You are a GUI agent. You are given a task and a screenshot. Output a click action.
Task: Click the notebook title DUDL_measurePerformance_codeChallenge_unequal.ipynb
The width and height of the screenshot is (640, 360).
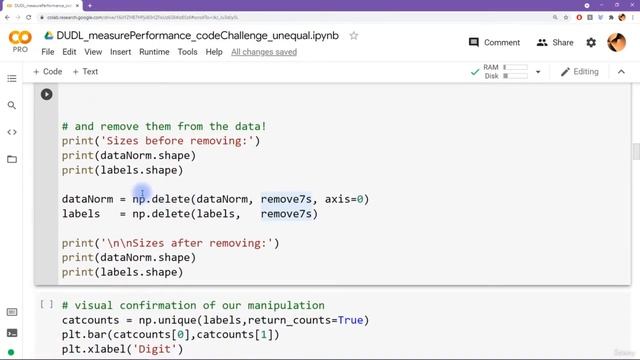198,36
